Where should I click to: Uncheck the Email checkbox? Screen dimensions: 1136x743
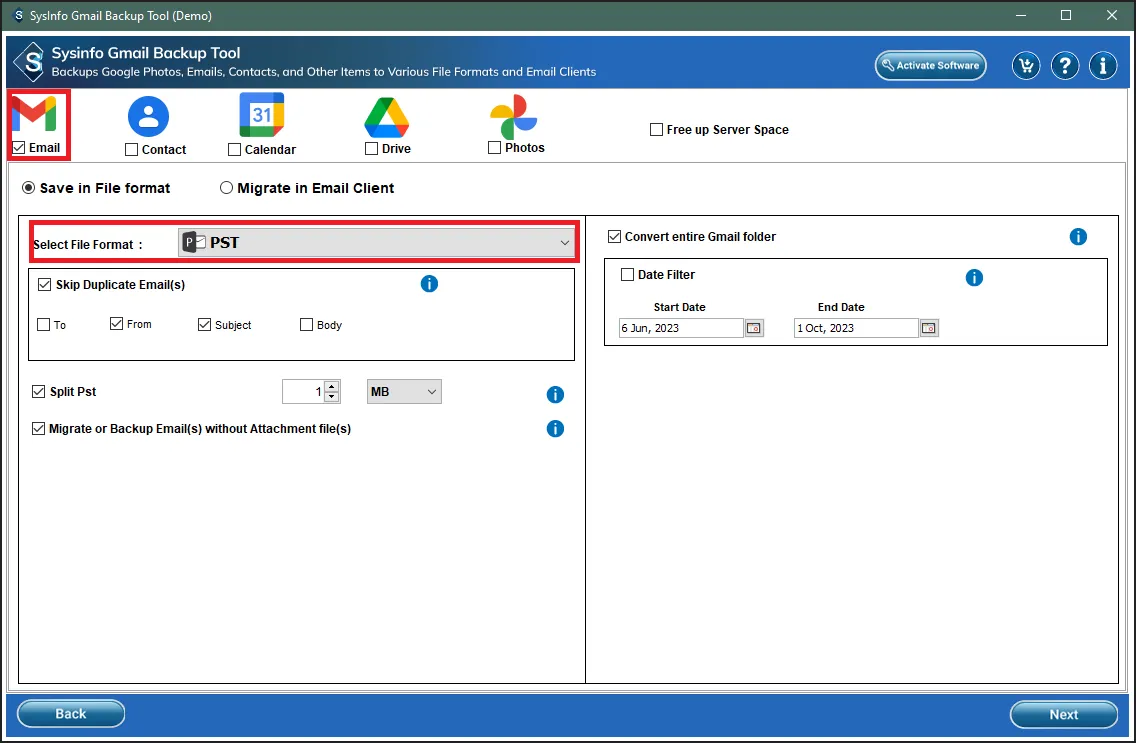tap(19, 148)
